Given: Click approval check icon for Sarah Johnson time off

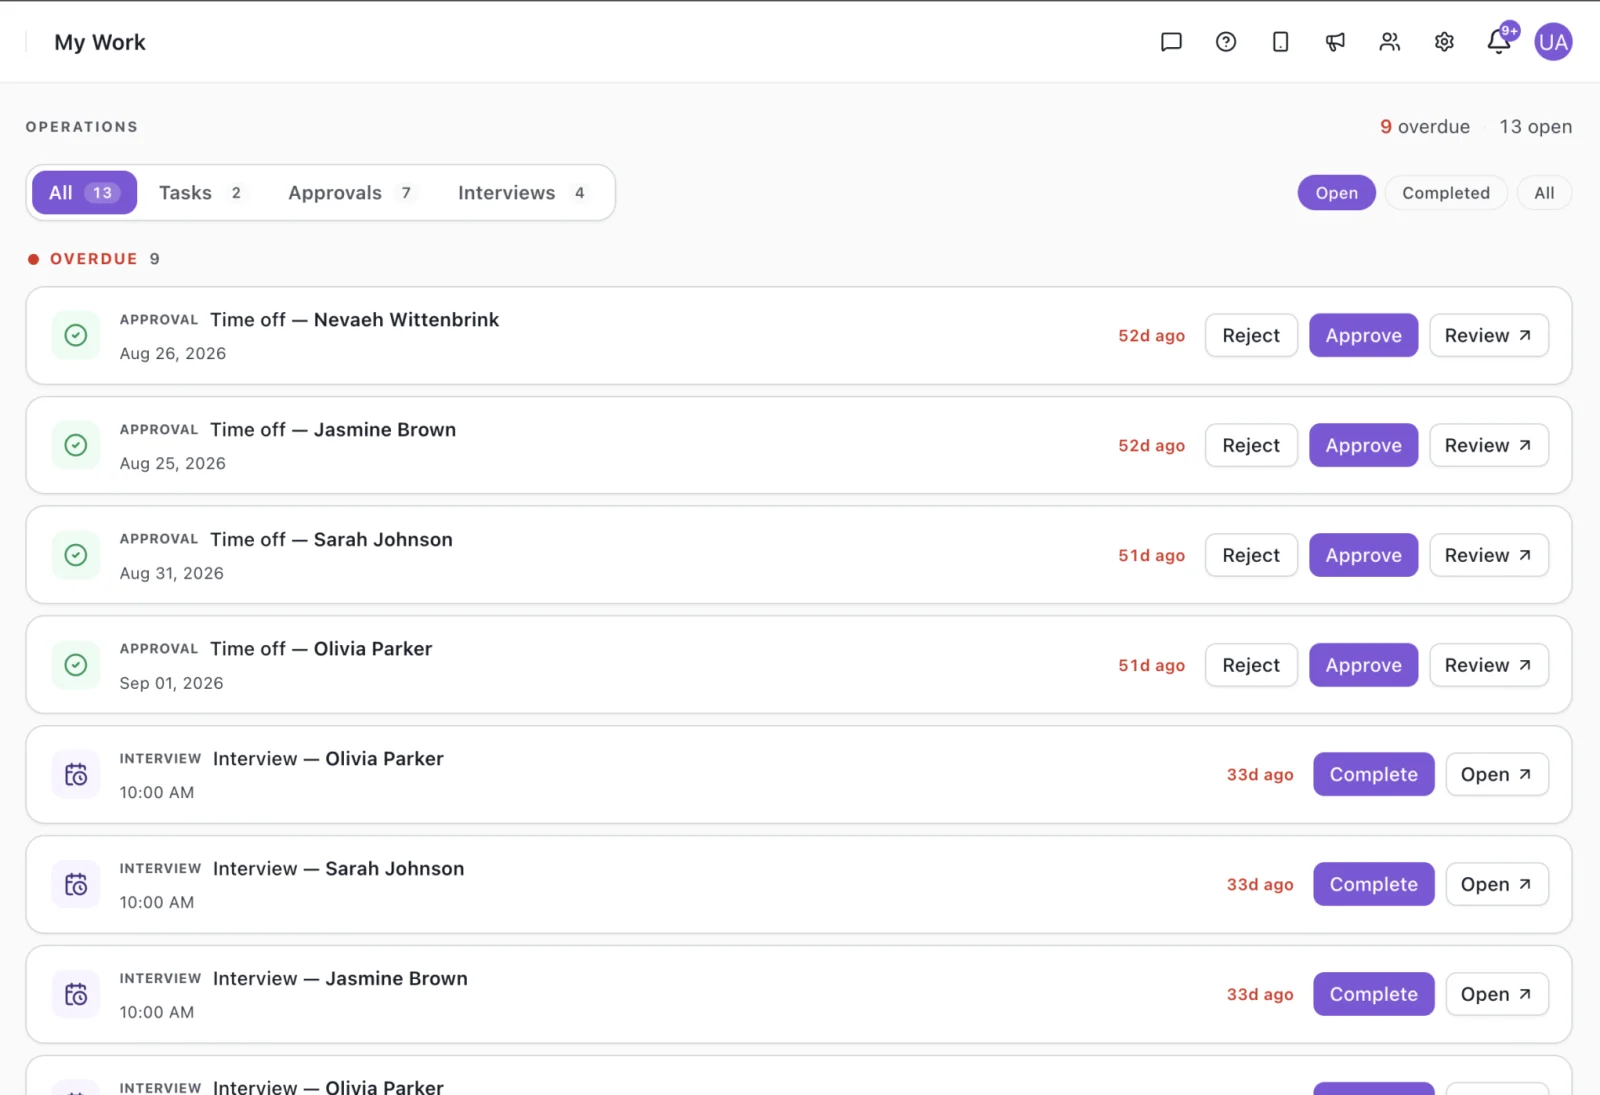Looking at the screenshot, I should click(76, 555).
